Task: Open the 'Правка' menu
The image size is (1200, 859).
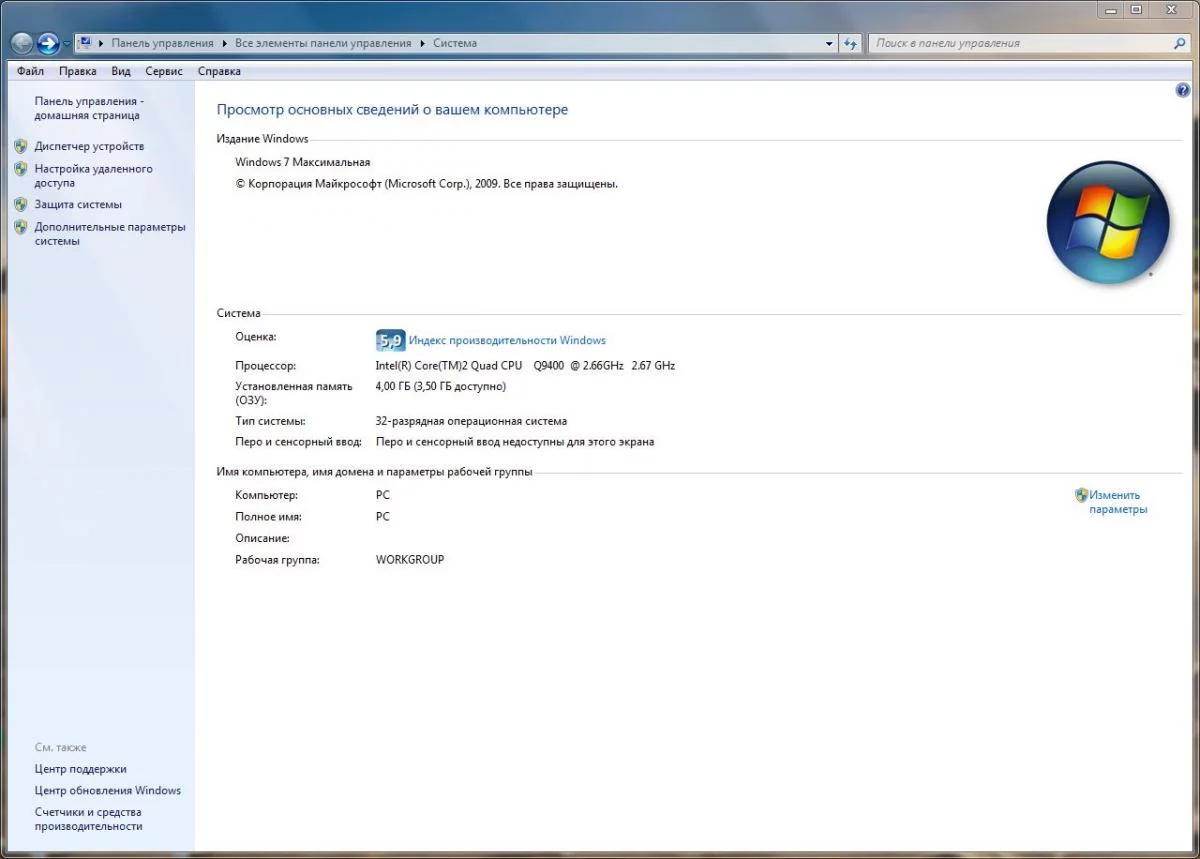Action: [77, 71]
